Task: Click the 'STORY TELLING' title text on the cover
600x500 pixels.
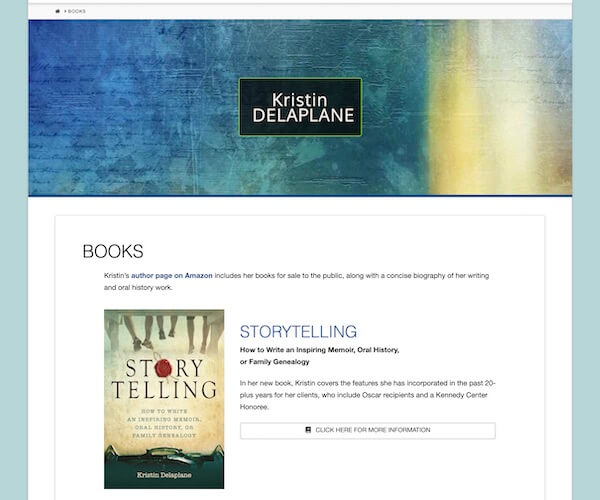Action: click(164, 379)
